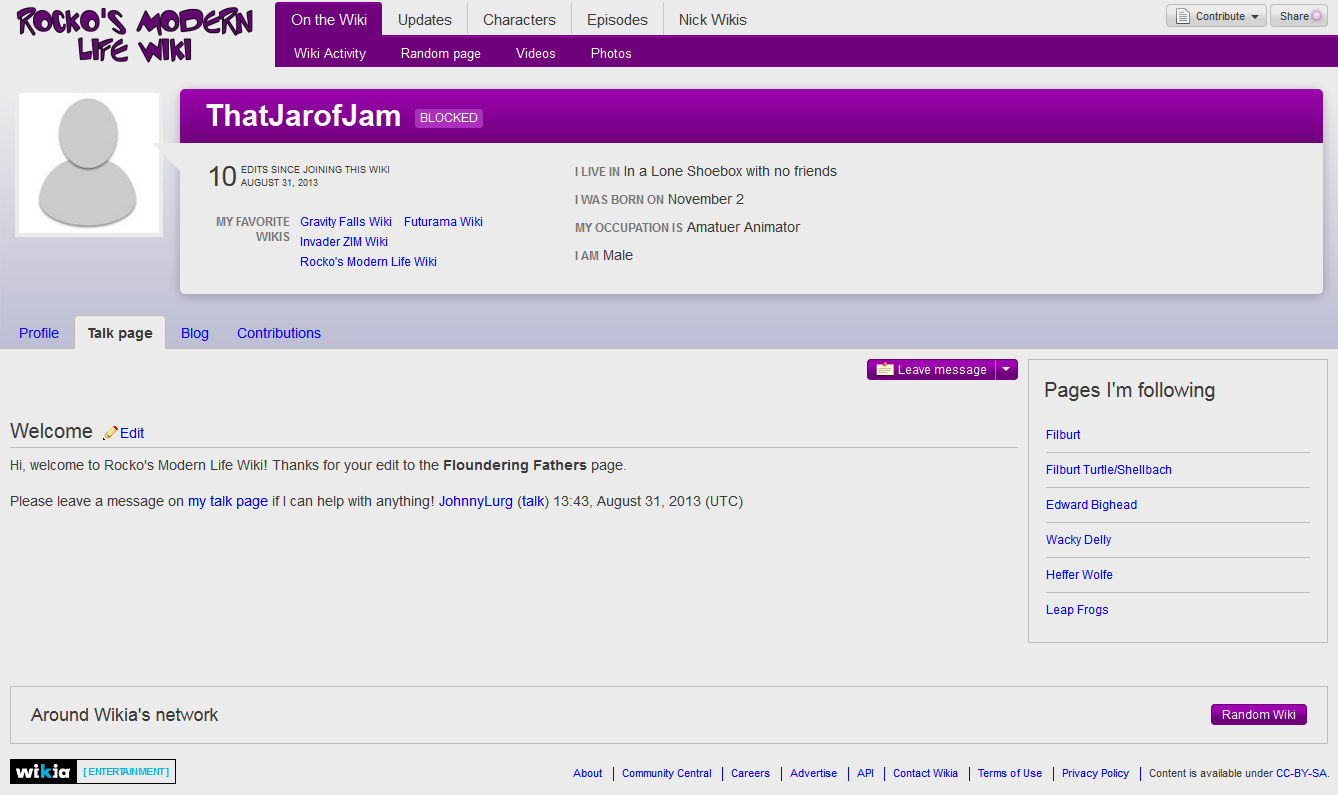Switch to the Blog tab
1338x795 pixels.
pos(195,333)
